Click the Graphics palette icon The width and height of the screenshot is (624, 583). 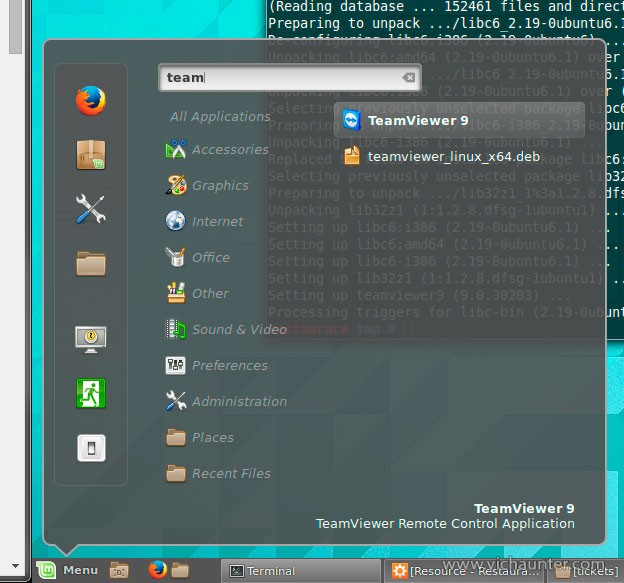pyautogui.click(x=176, y=185)
